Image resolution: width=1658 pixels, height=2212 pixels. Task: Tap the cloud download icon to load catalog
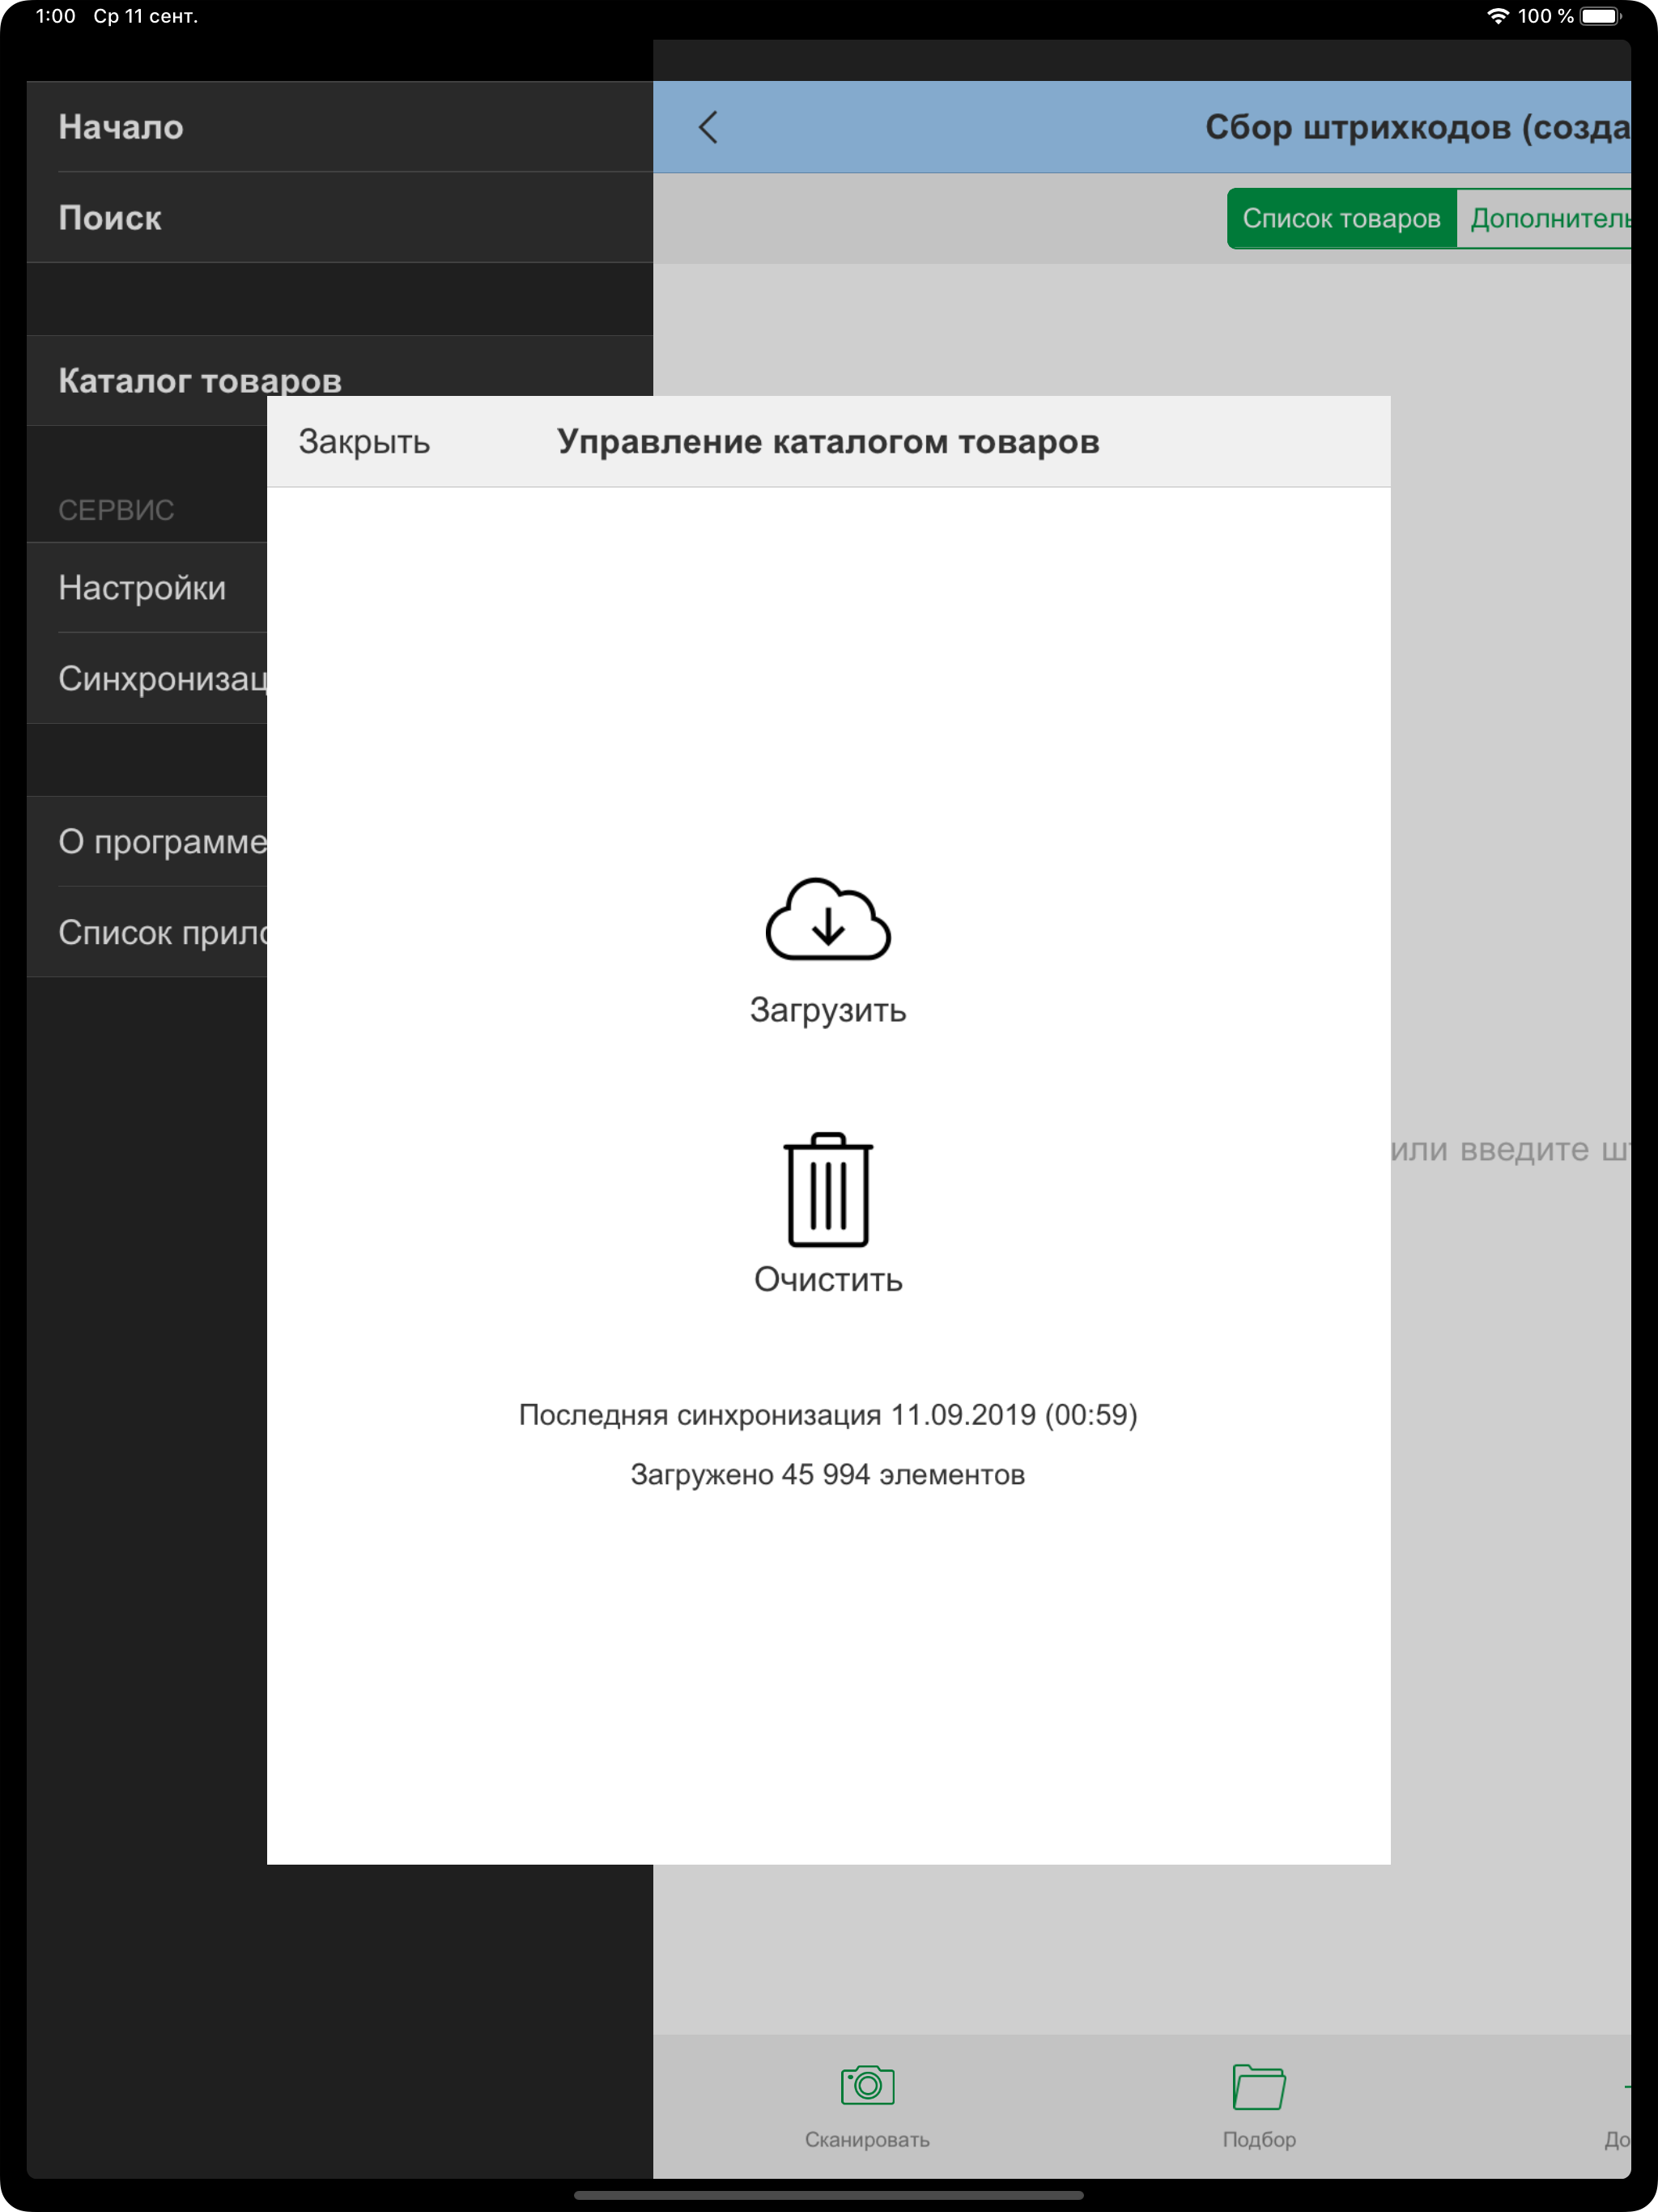[x=828, y=919]
